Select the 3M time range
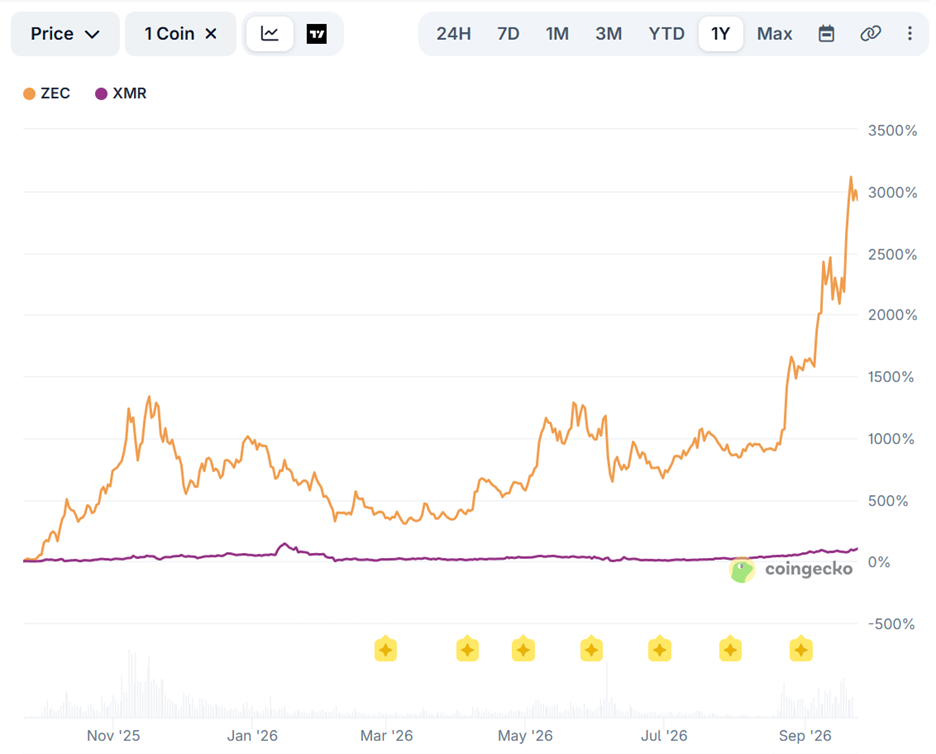Viewport: 936px width, 754px height. click(608, 34)
